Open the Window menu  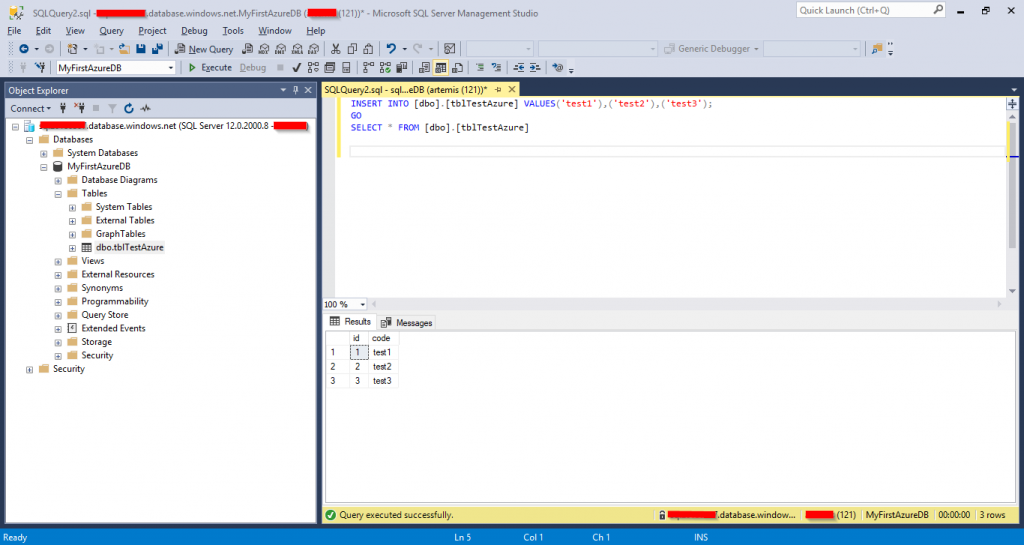pyautogui.click(x=274, y=31)
